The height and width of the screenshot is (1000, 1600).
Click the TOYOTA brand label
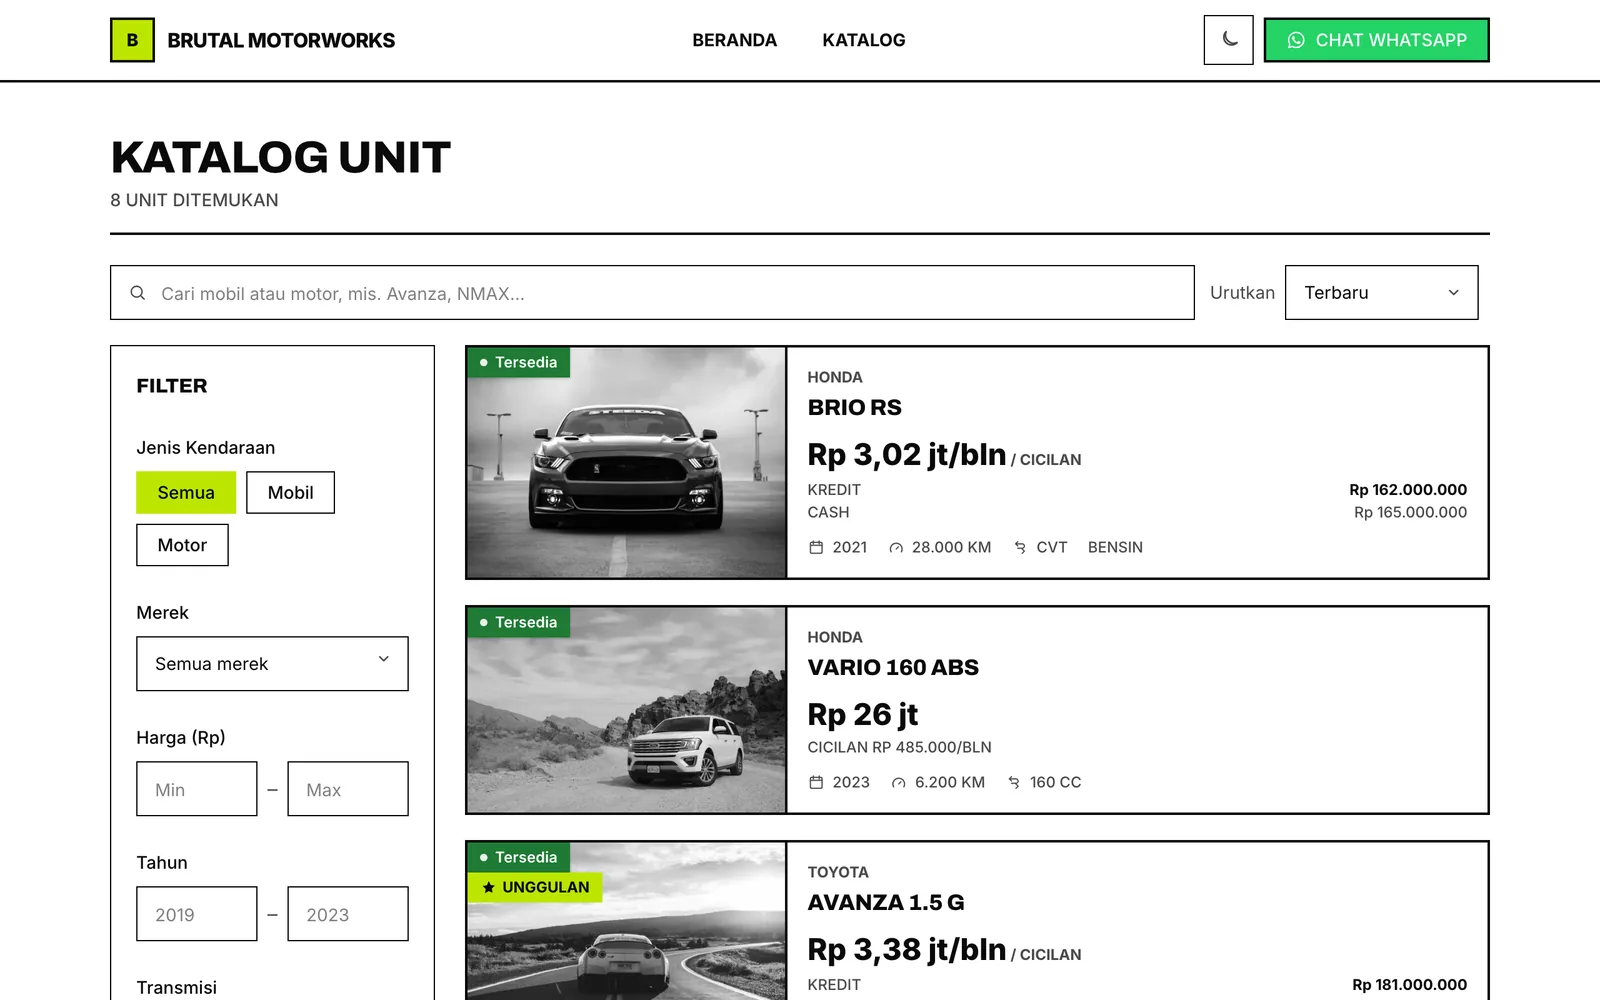(838, 872)
